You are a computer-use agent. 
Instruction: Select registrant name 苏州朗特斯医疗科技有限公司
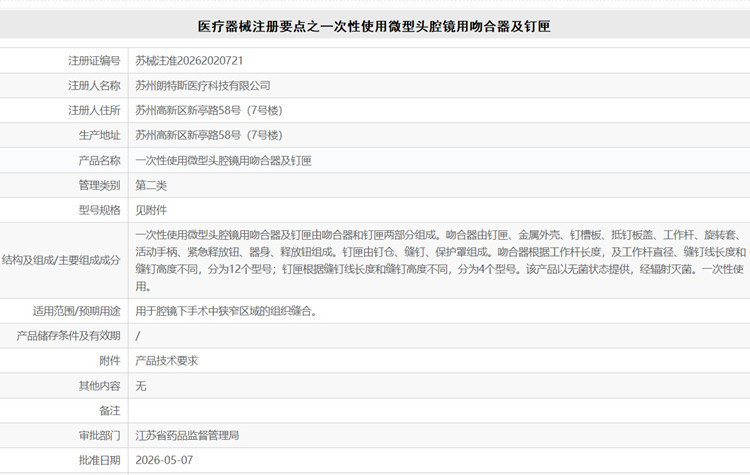203,86
